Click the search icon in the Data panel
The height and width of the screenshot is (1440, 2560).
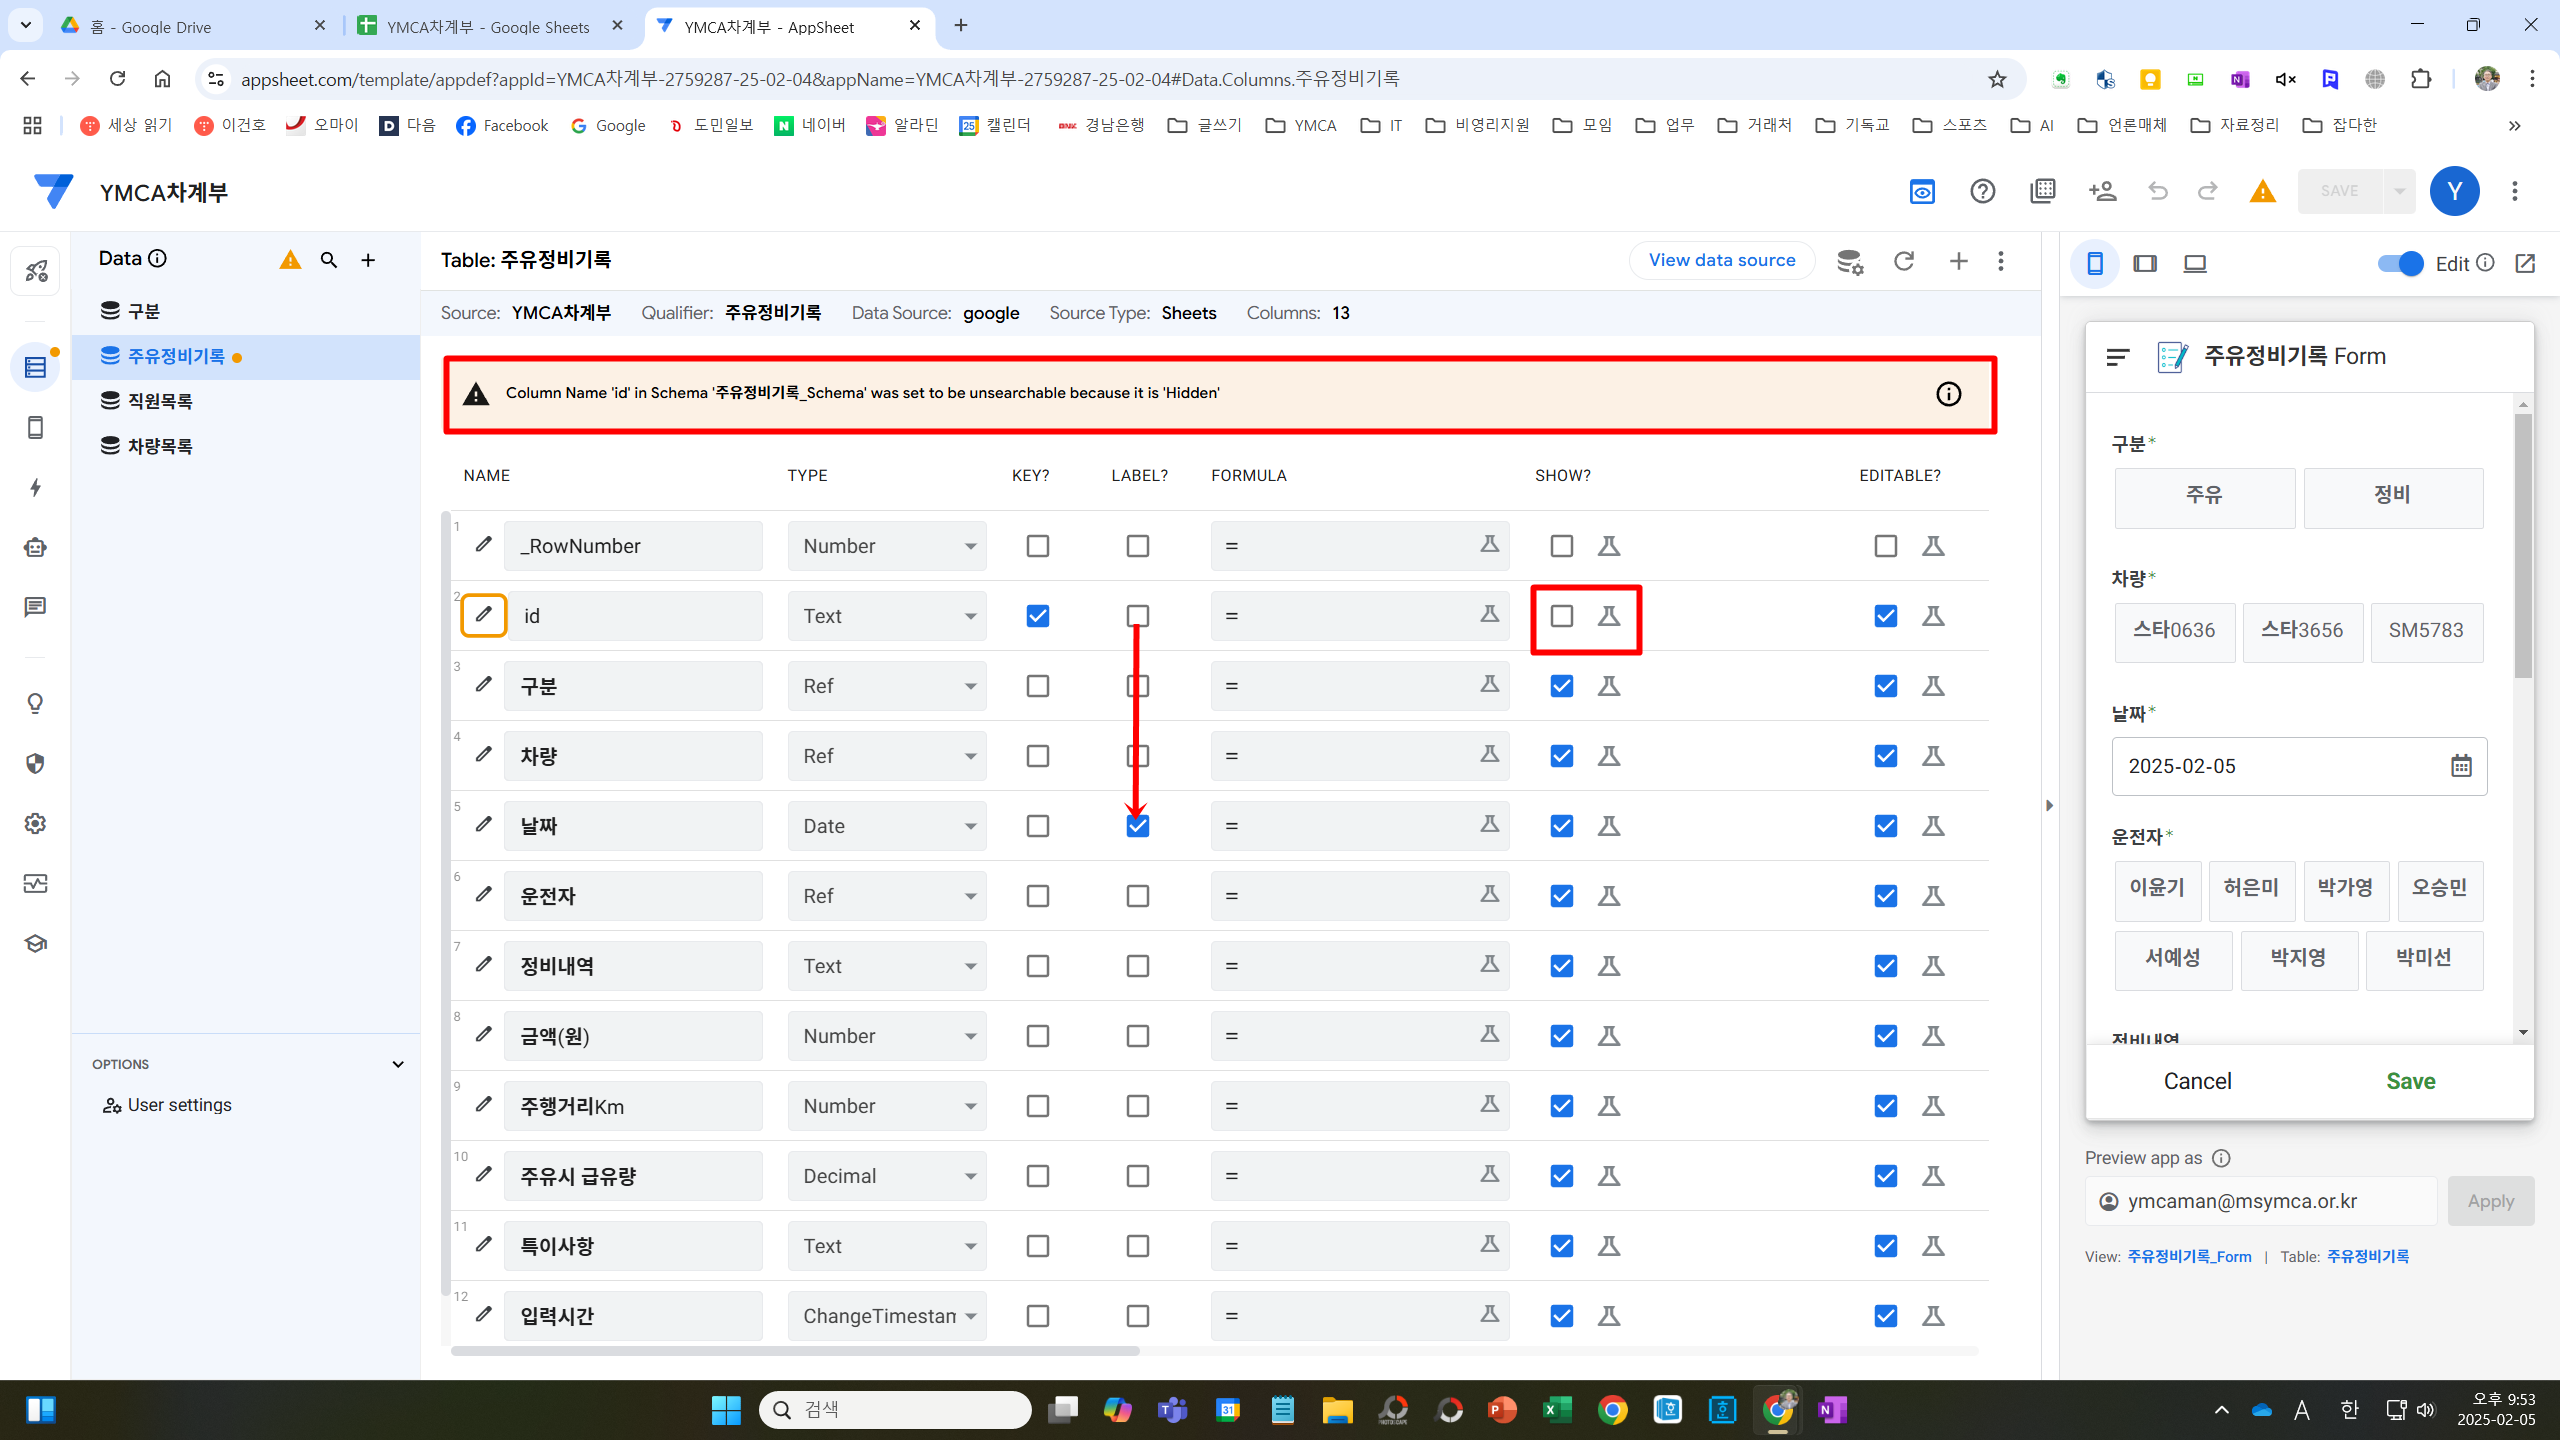tap(329, 261)
